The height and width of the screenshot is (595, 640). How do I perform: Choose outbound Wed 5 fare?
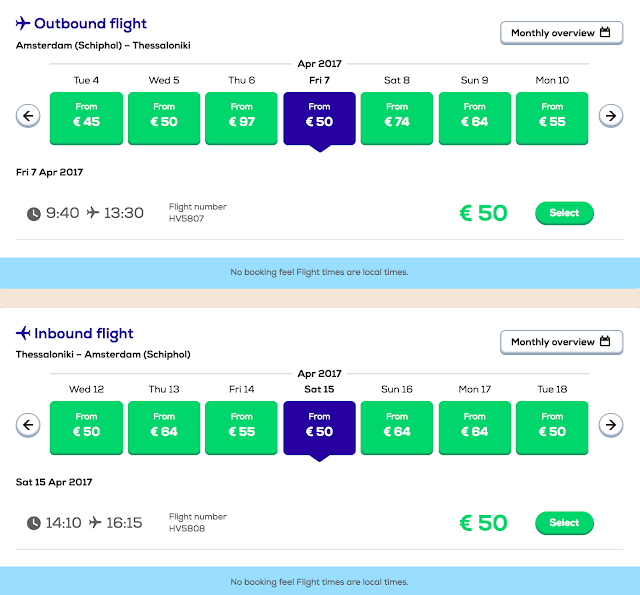click(x=164, y=118)
